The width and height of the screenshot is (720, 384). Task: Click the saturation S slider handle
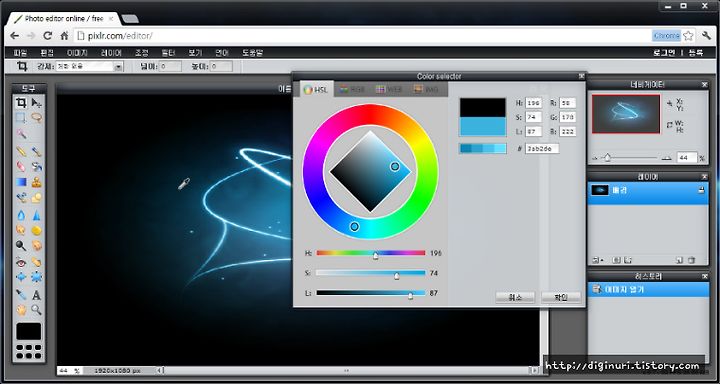[397, 276]
